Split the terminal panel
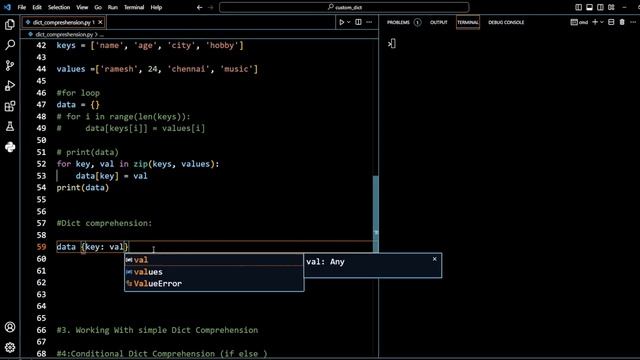 611,22
